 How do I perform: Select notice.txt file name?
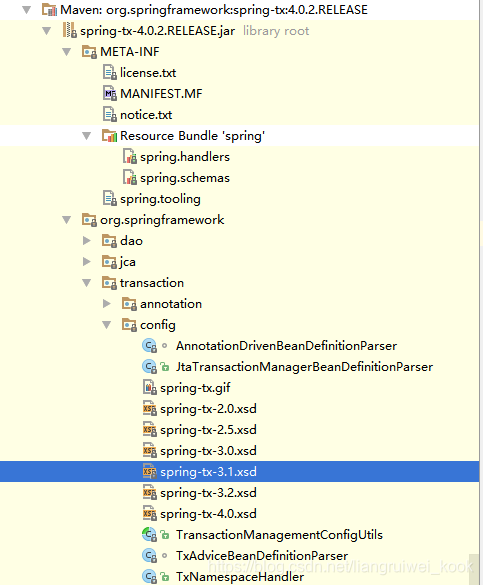pyautogui.click(x=146, y=115)
